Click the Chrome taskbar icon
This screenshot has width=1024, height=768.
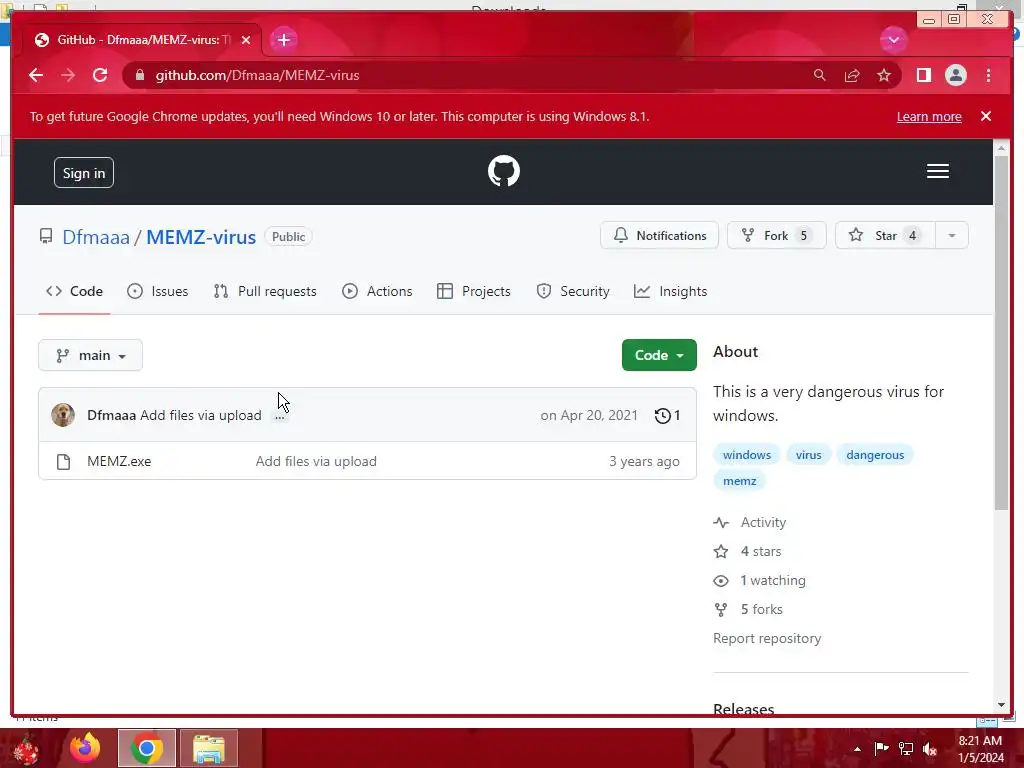click(147, 748)
